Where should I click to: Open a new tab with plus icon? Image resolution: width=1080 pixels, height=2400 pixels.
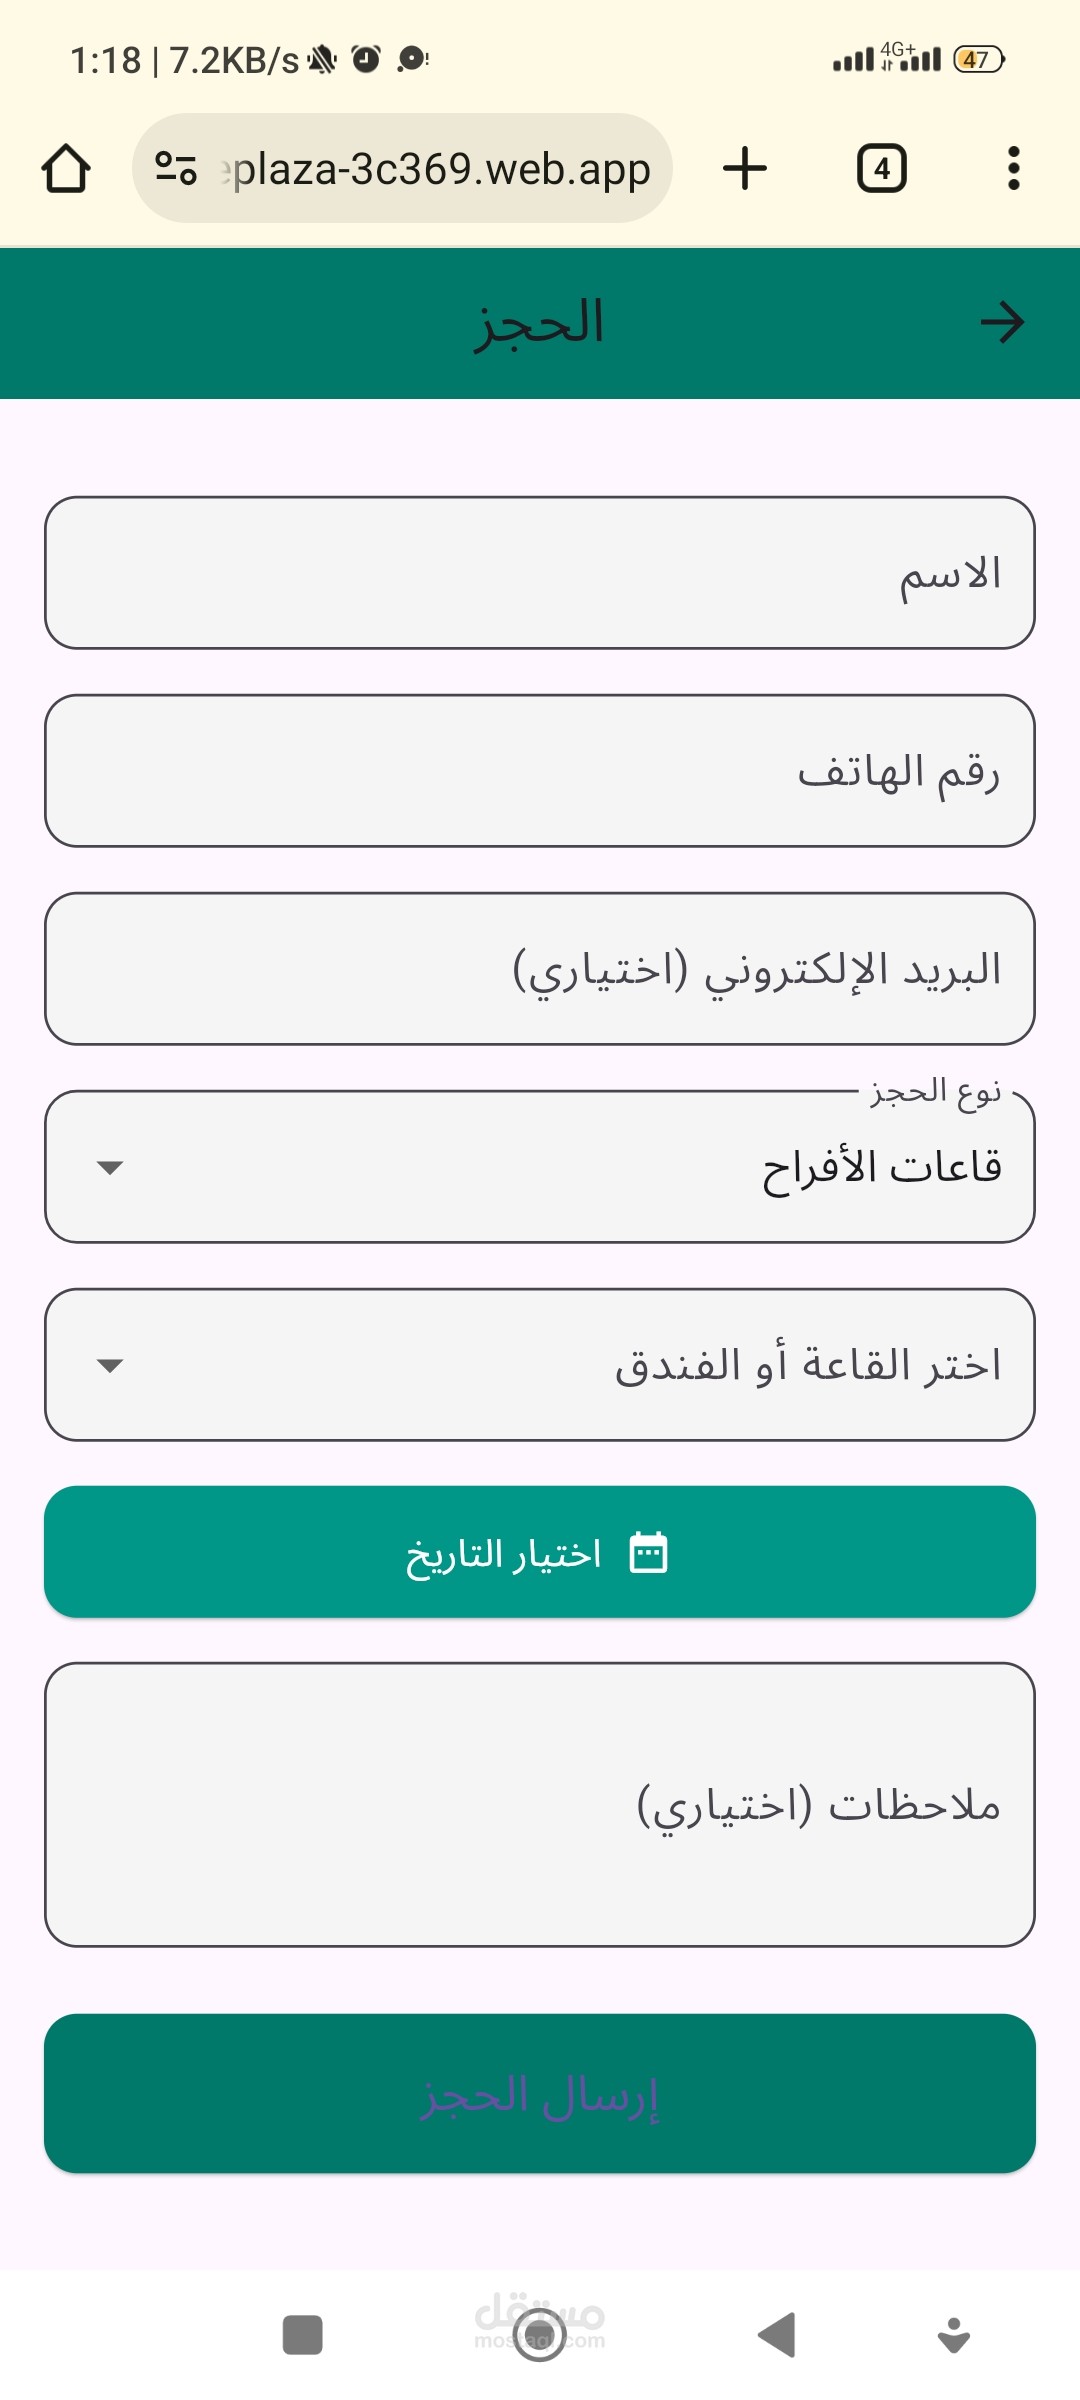(745, 168)
